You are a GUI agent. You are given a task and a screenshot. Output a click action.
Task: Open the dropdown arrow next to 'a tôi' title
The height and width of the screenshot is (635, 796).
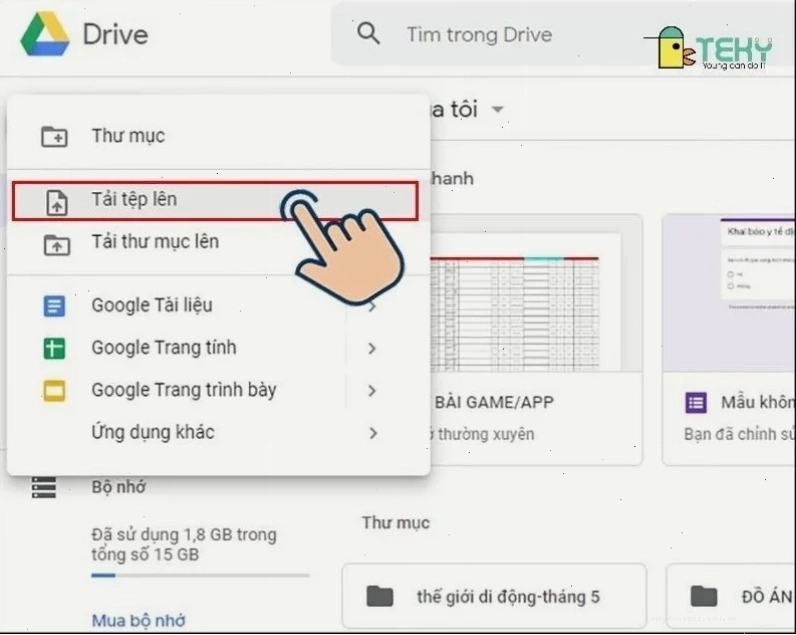pyautogui.click(x=498, y=109)
